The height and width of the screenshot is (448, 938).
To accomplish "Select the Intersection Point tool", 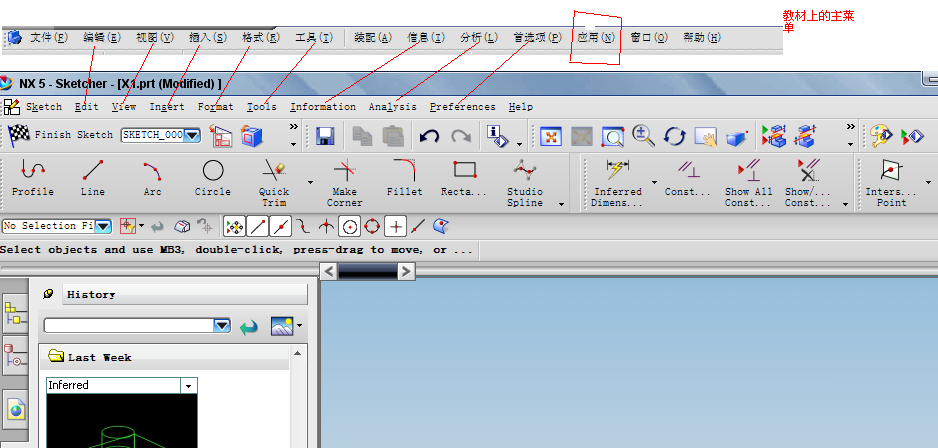I will [891, 182].
